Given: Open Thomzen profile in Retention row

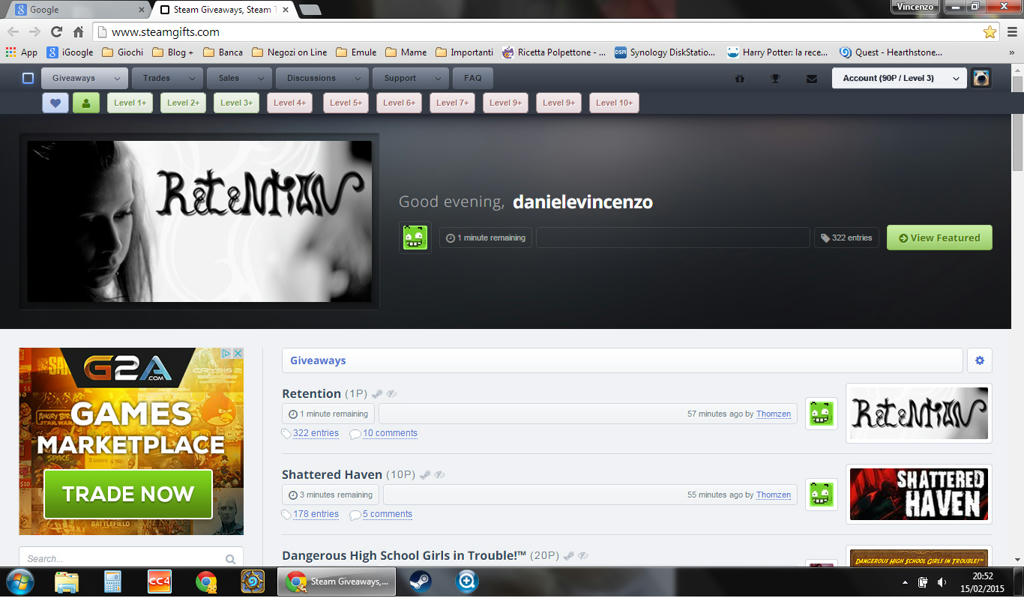Looking at the screenshot, I should pos(773,414).
